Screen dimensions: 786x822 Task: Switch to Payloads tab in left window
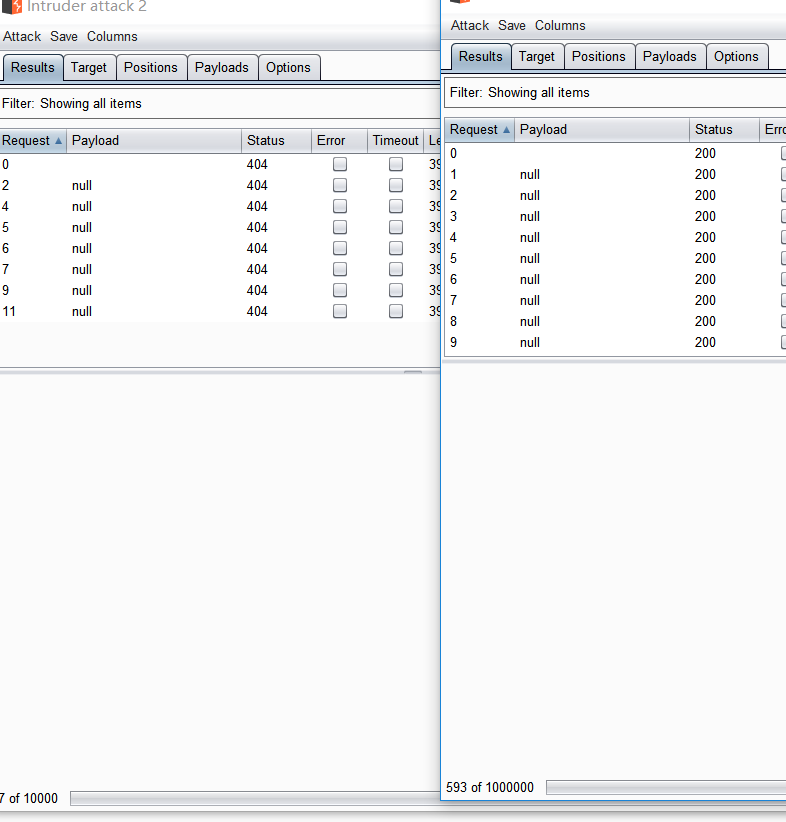pyautogui.click(x=222, y=68)
